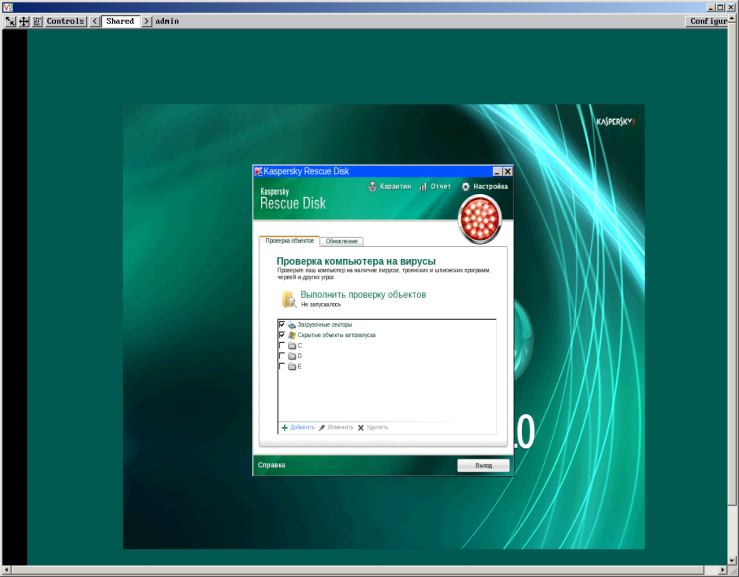
Task: Click the D: drive folder icon
Action: pos(292,356)
